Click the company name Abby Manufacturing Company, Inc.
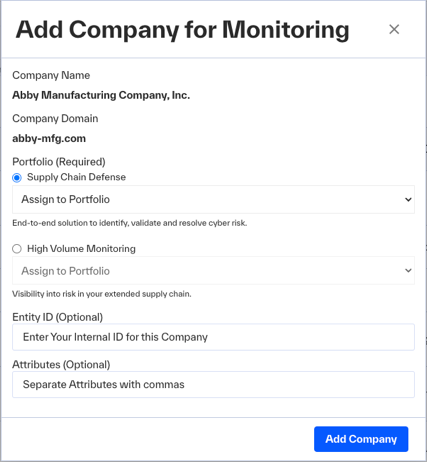Viewport: 427px width, 462px height. click(x=101, y=95)
